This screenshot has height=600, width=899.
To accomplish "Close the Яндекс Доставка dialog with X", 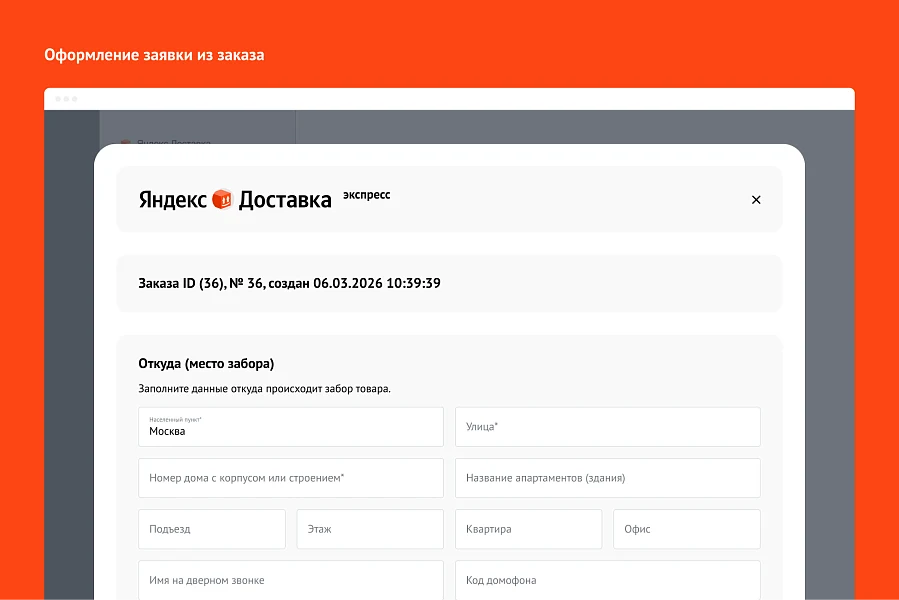I will click(x=756, y=200).
